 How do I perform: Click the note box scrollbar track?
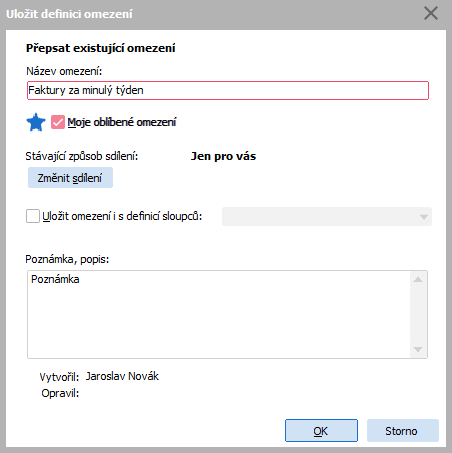click(418, 315)
